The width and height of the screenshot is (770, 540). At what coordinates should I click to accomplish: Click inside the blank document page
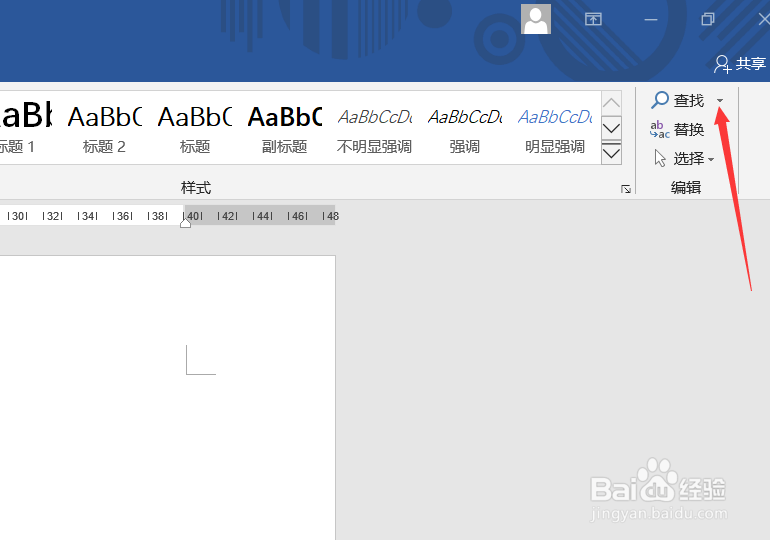167,398
